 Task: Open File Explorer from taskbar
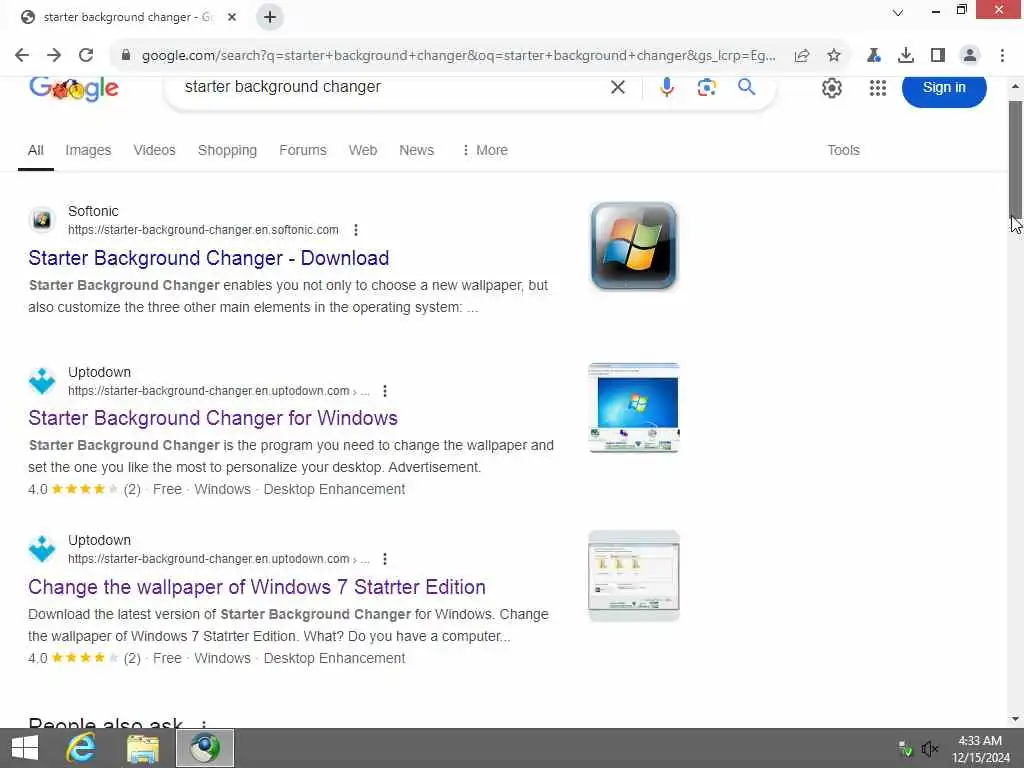[x=142, y=748]
